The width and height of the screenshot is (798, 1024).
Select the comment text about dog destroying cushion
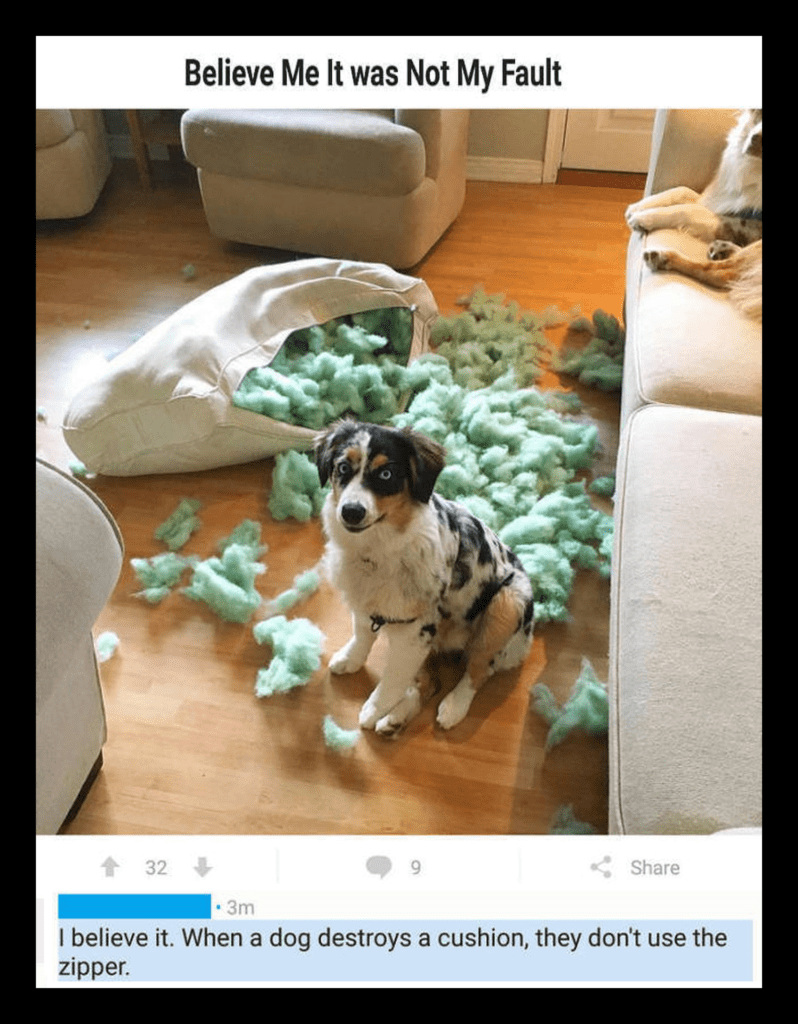tap(405, 952)
